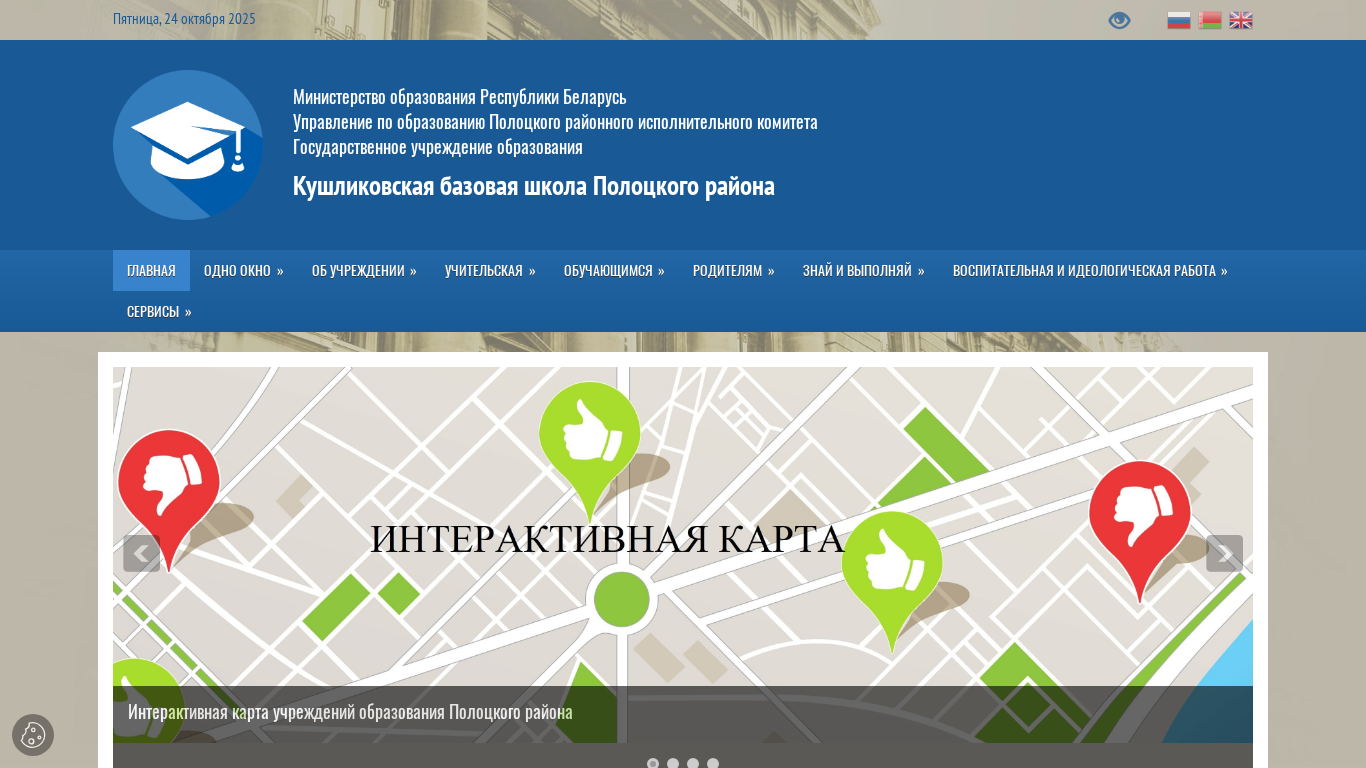Go to previous slide with left arrow
The height and width of the screenshot is (768, 1366).
pos(141,553)
